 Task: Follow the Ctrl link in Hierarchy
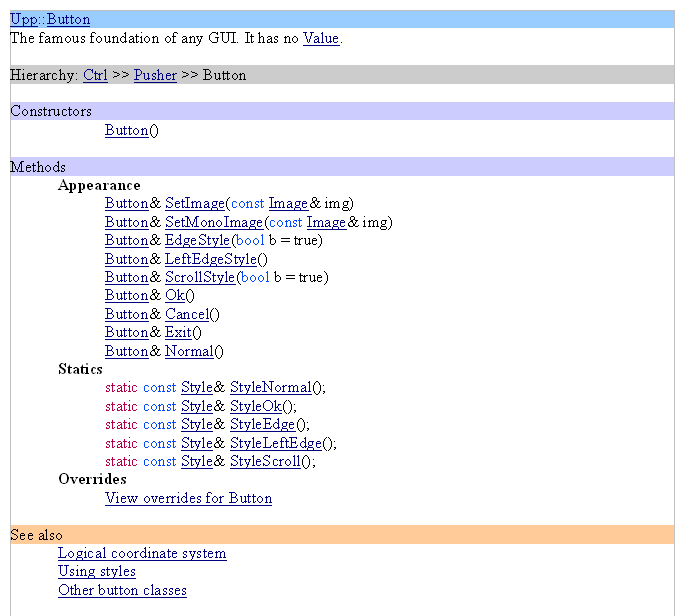[95, 75]
